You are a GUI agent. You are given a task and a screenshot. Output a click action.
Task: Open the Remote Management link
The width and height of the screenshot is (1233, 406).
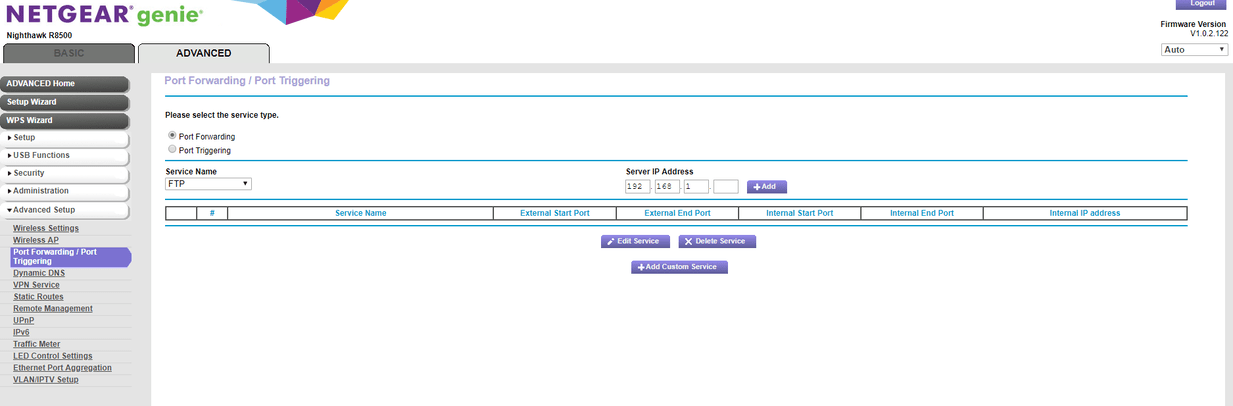click(53, 309)
